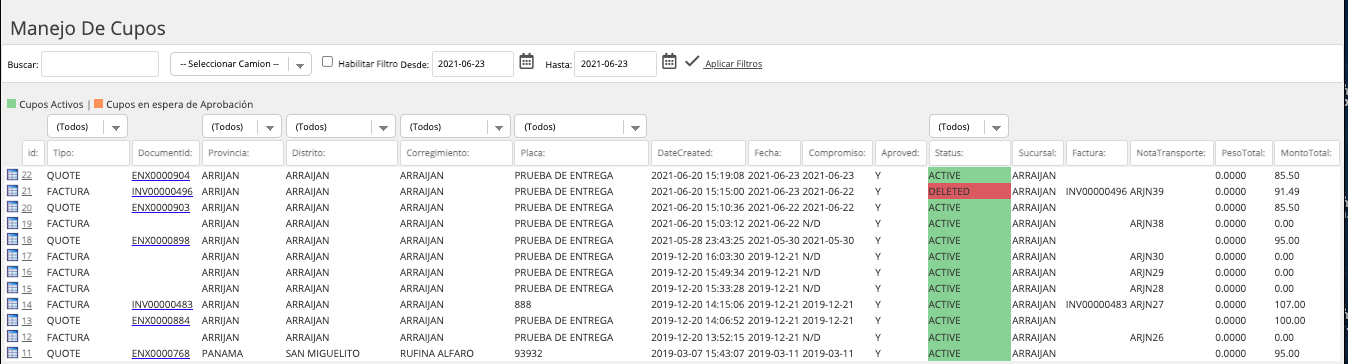Open document ENX0000904 link
Screen dimensions: 1348x364
coord(161,175)
